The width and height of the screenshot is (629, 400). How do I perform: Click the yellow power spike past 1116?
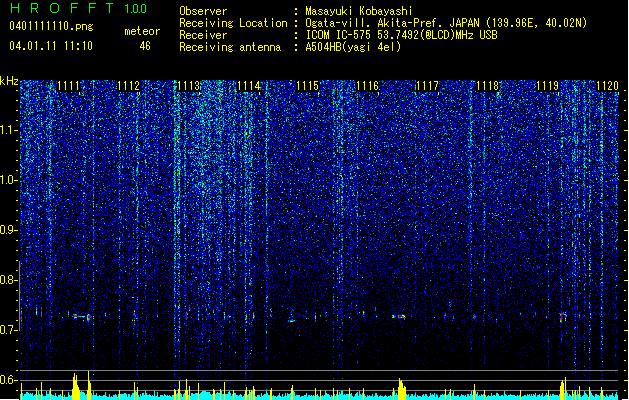pyautogui.click(x=402, y=388)
